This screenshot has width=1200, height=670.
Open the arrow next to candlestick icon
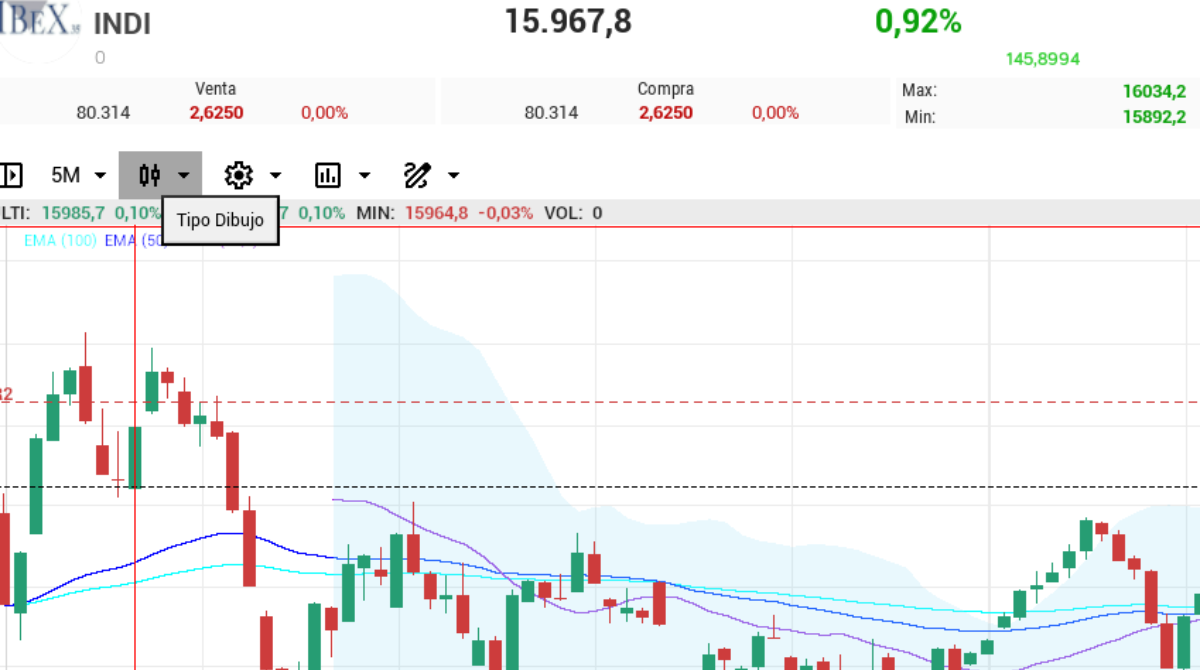tap(184, 176)
